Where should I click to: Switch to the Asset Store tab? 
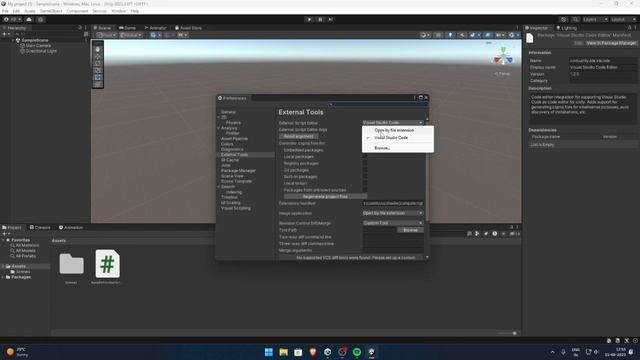[x=189, y=28]
